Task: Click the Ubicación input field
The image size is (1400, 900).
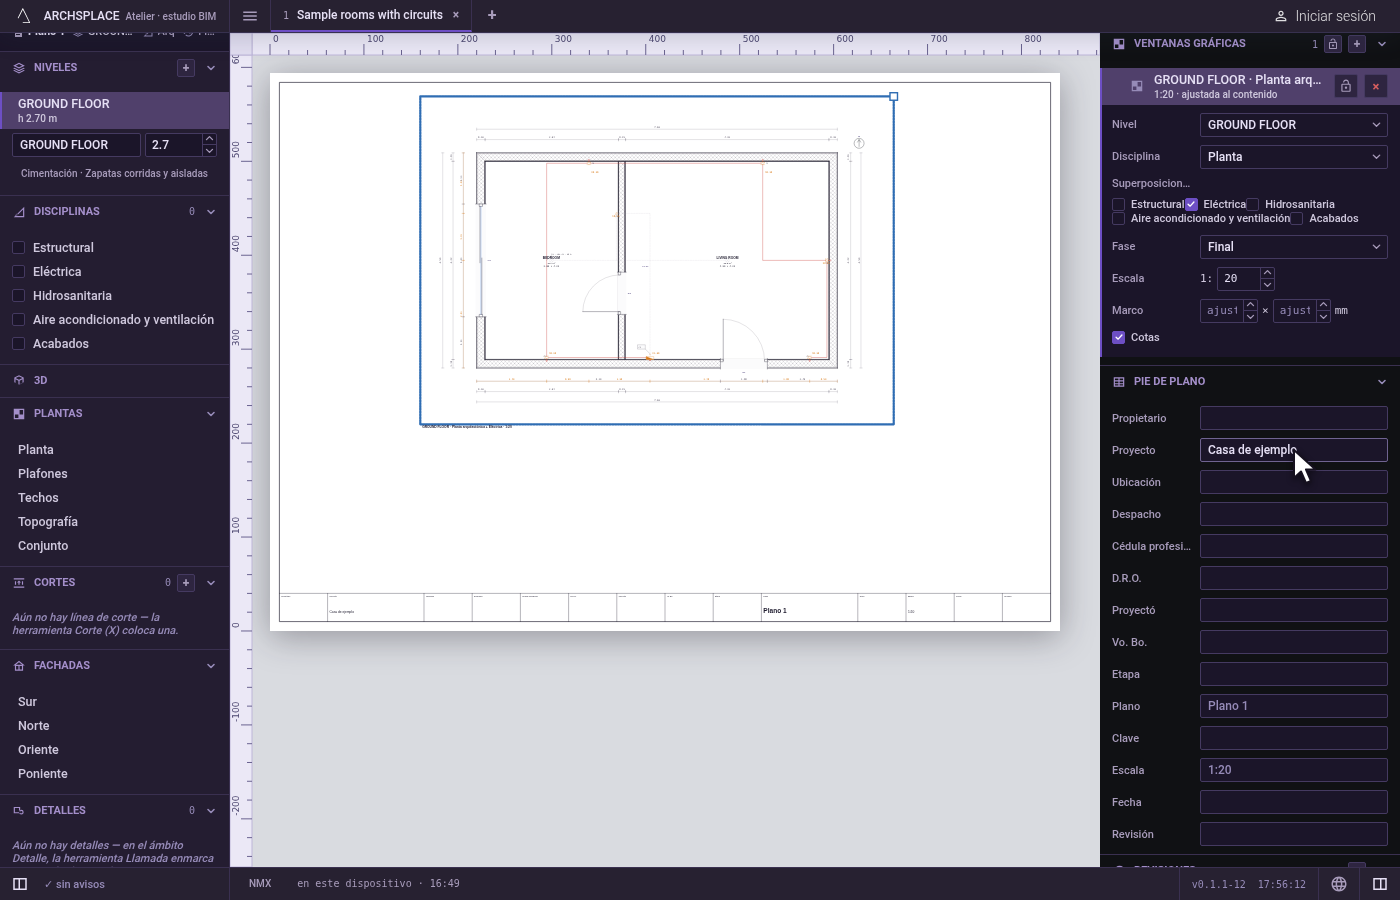Action: pos(1294,483)
